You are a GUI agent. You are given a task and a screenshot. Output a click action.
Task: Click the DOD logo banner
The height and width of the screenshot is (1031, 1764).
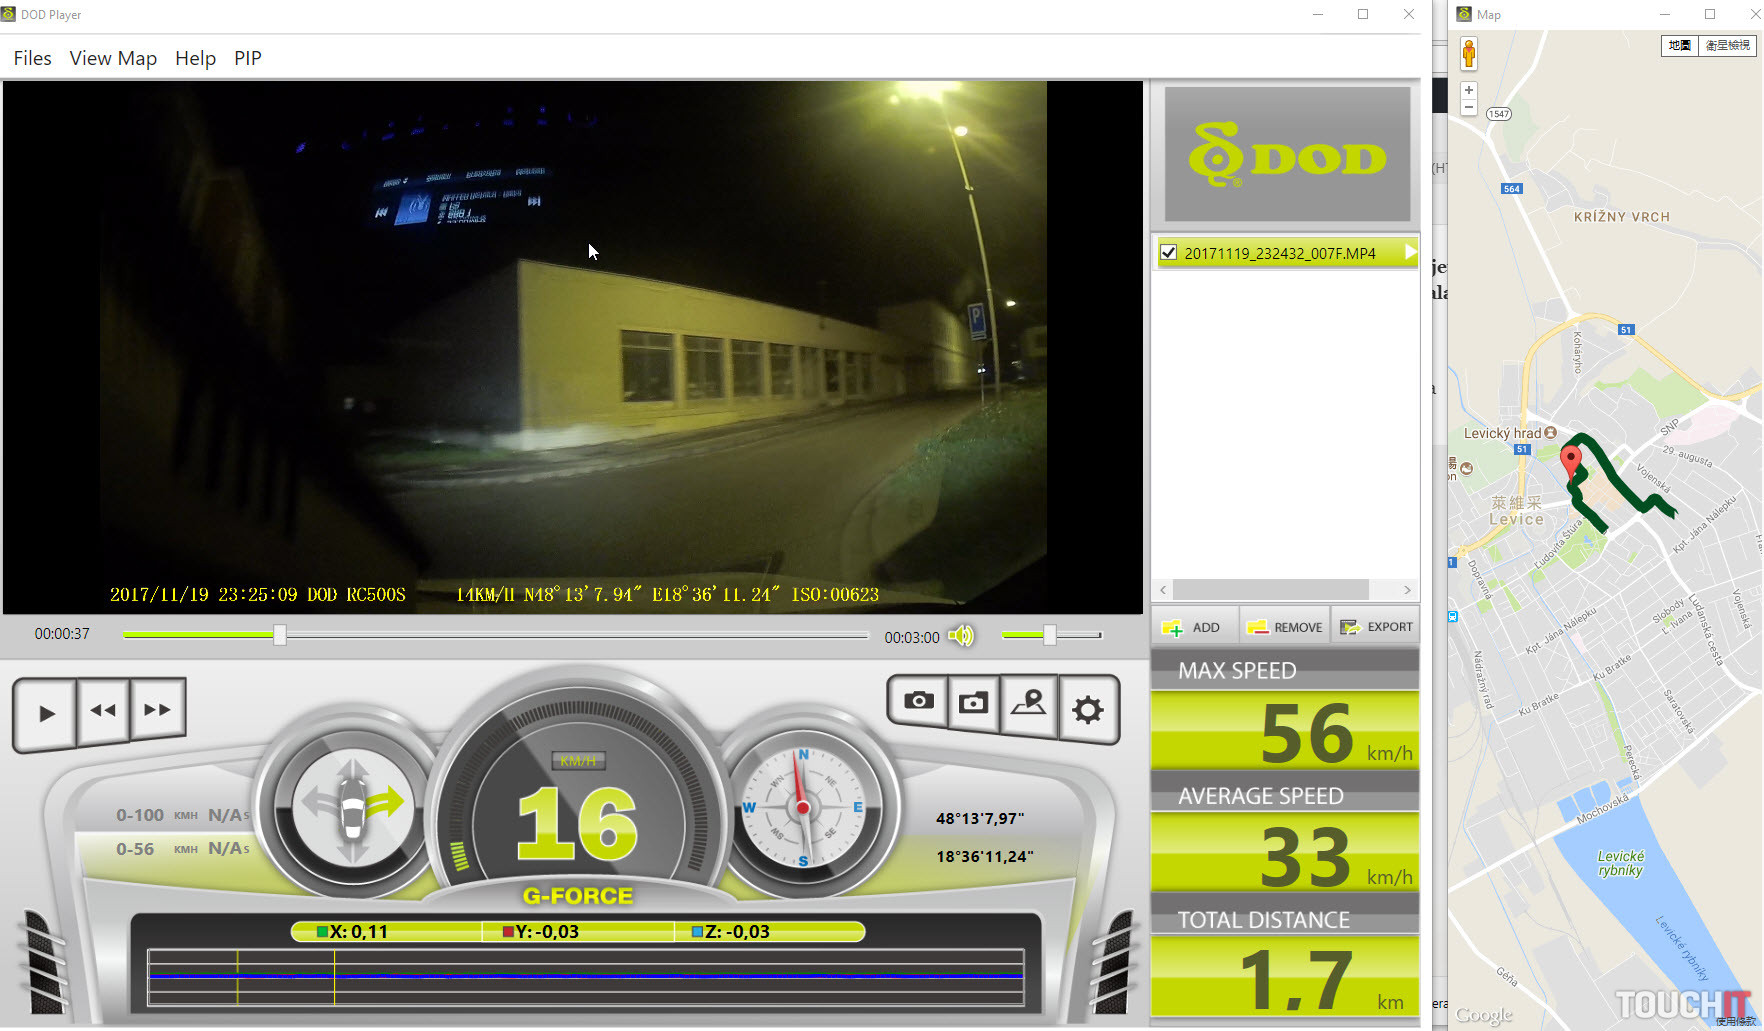pyautogui.click(x=1287, y=154)
